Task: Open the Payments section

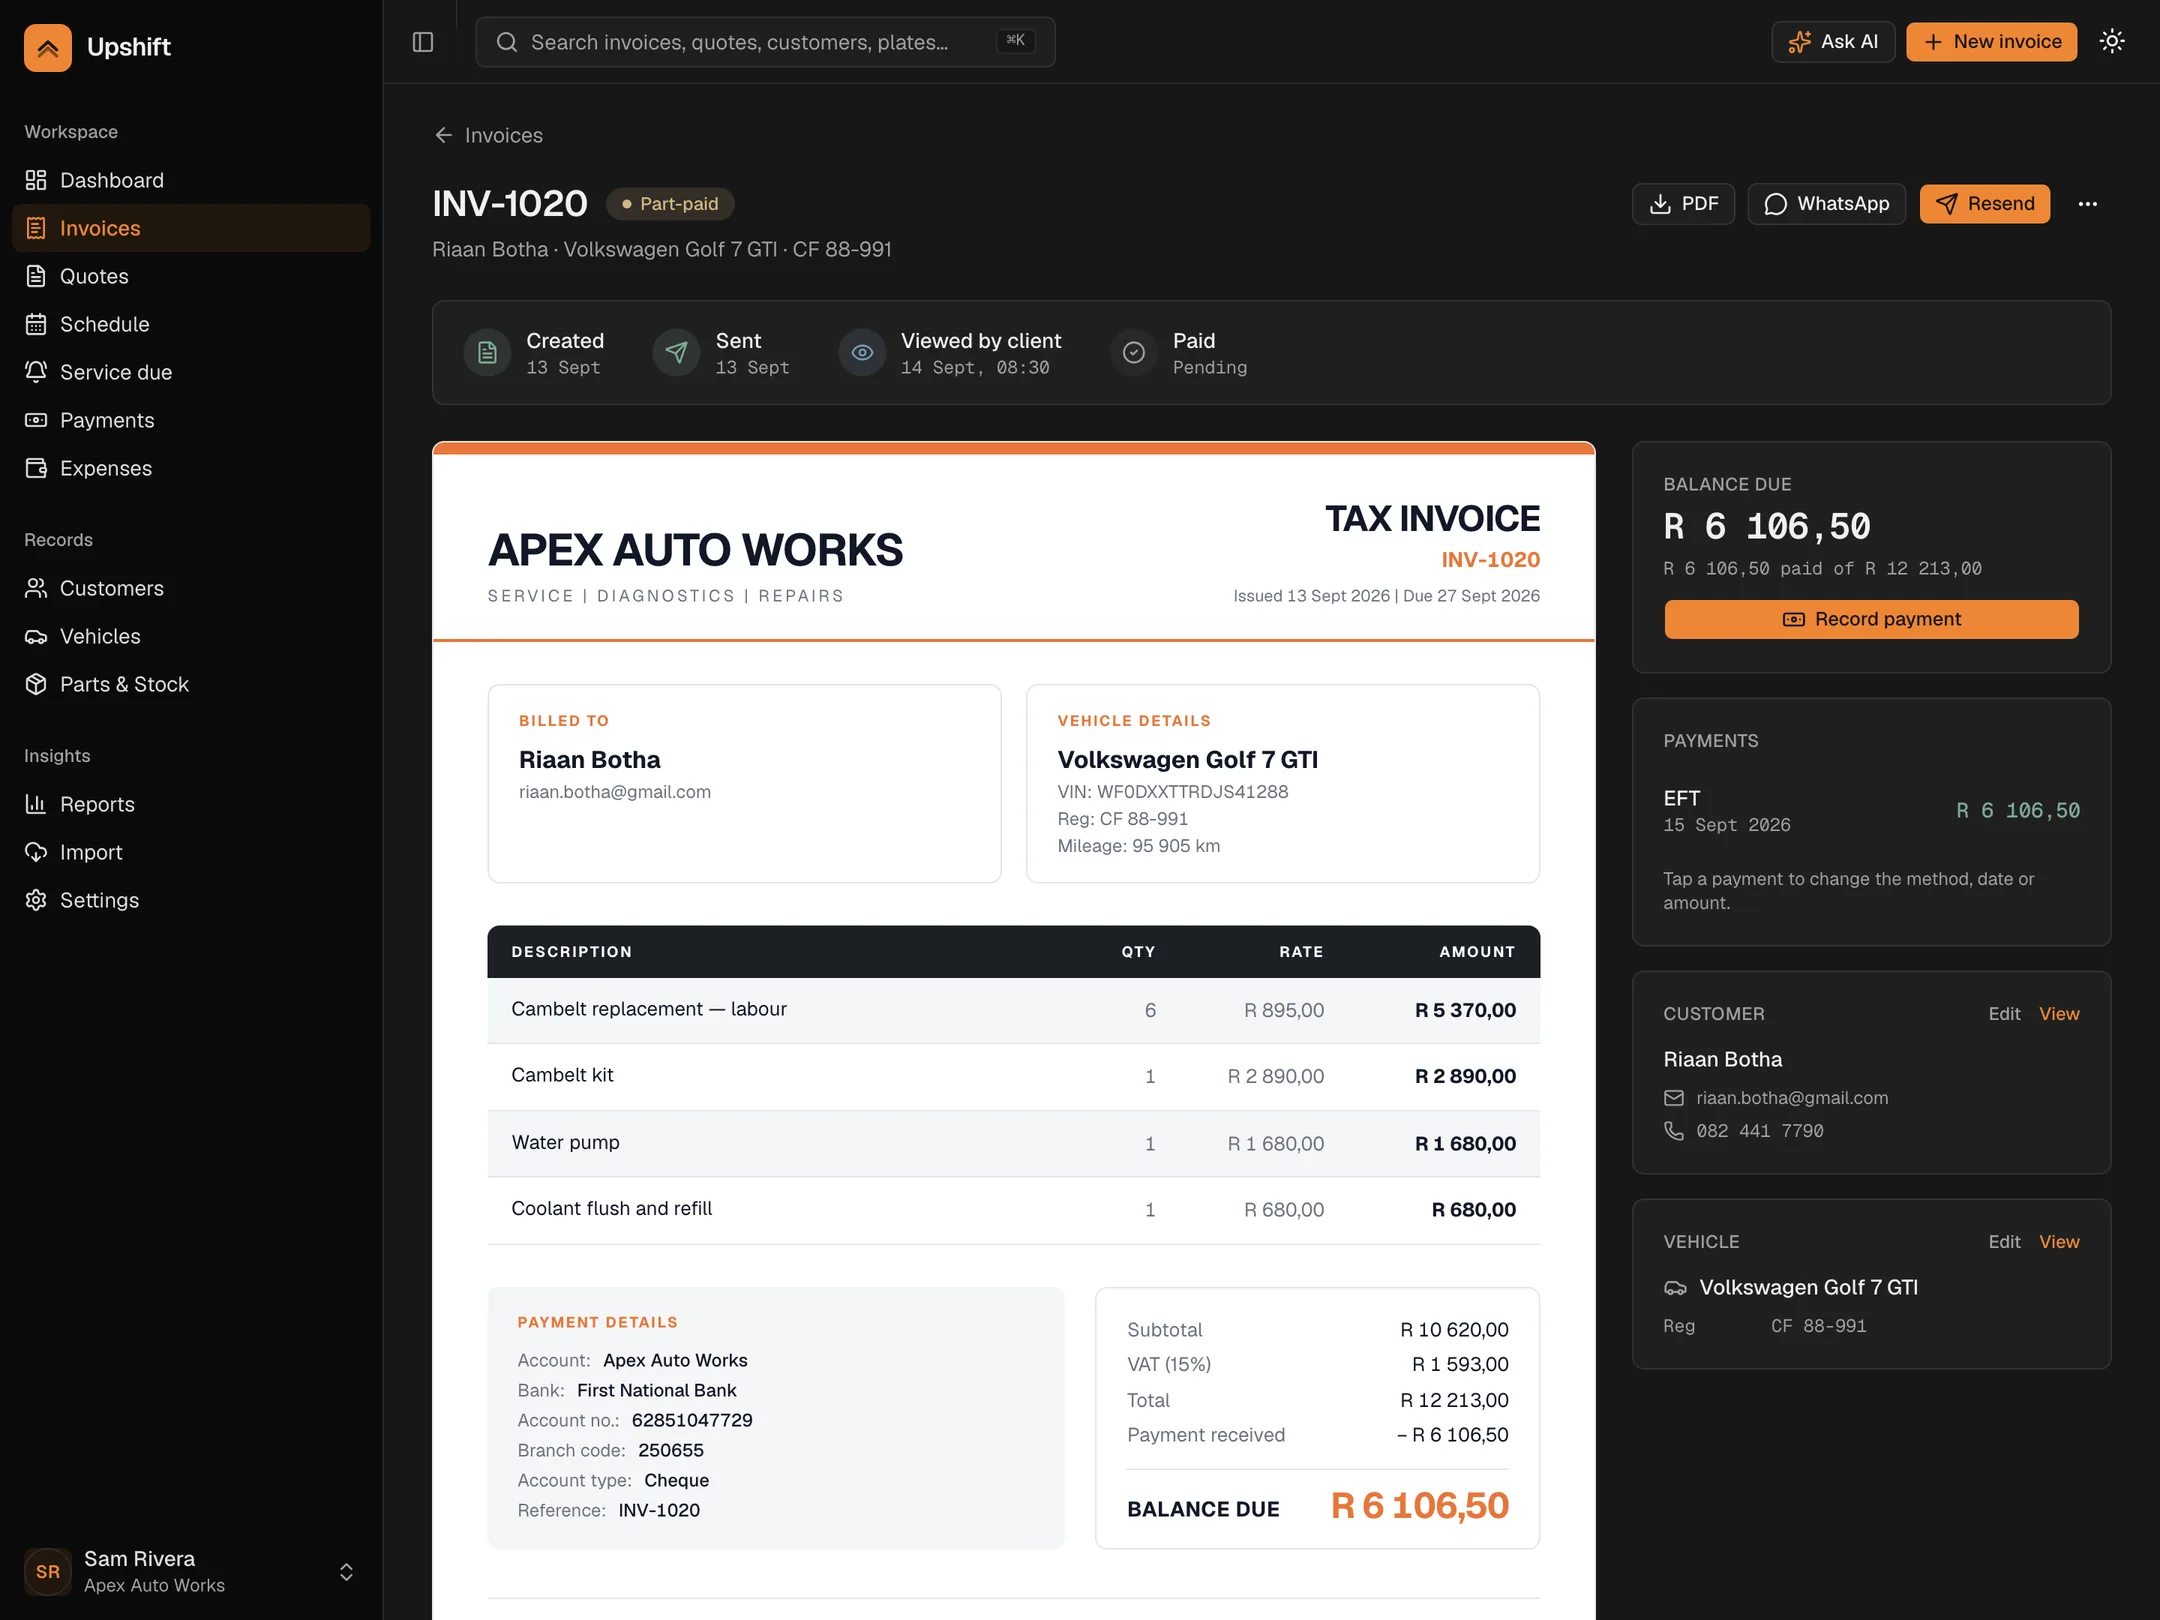Action: 191,420
